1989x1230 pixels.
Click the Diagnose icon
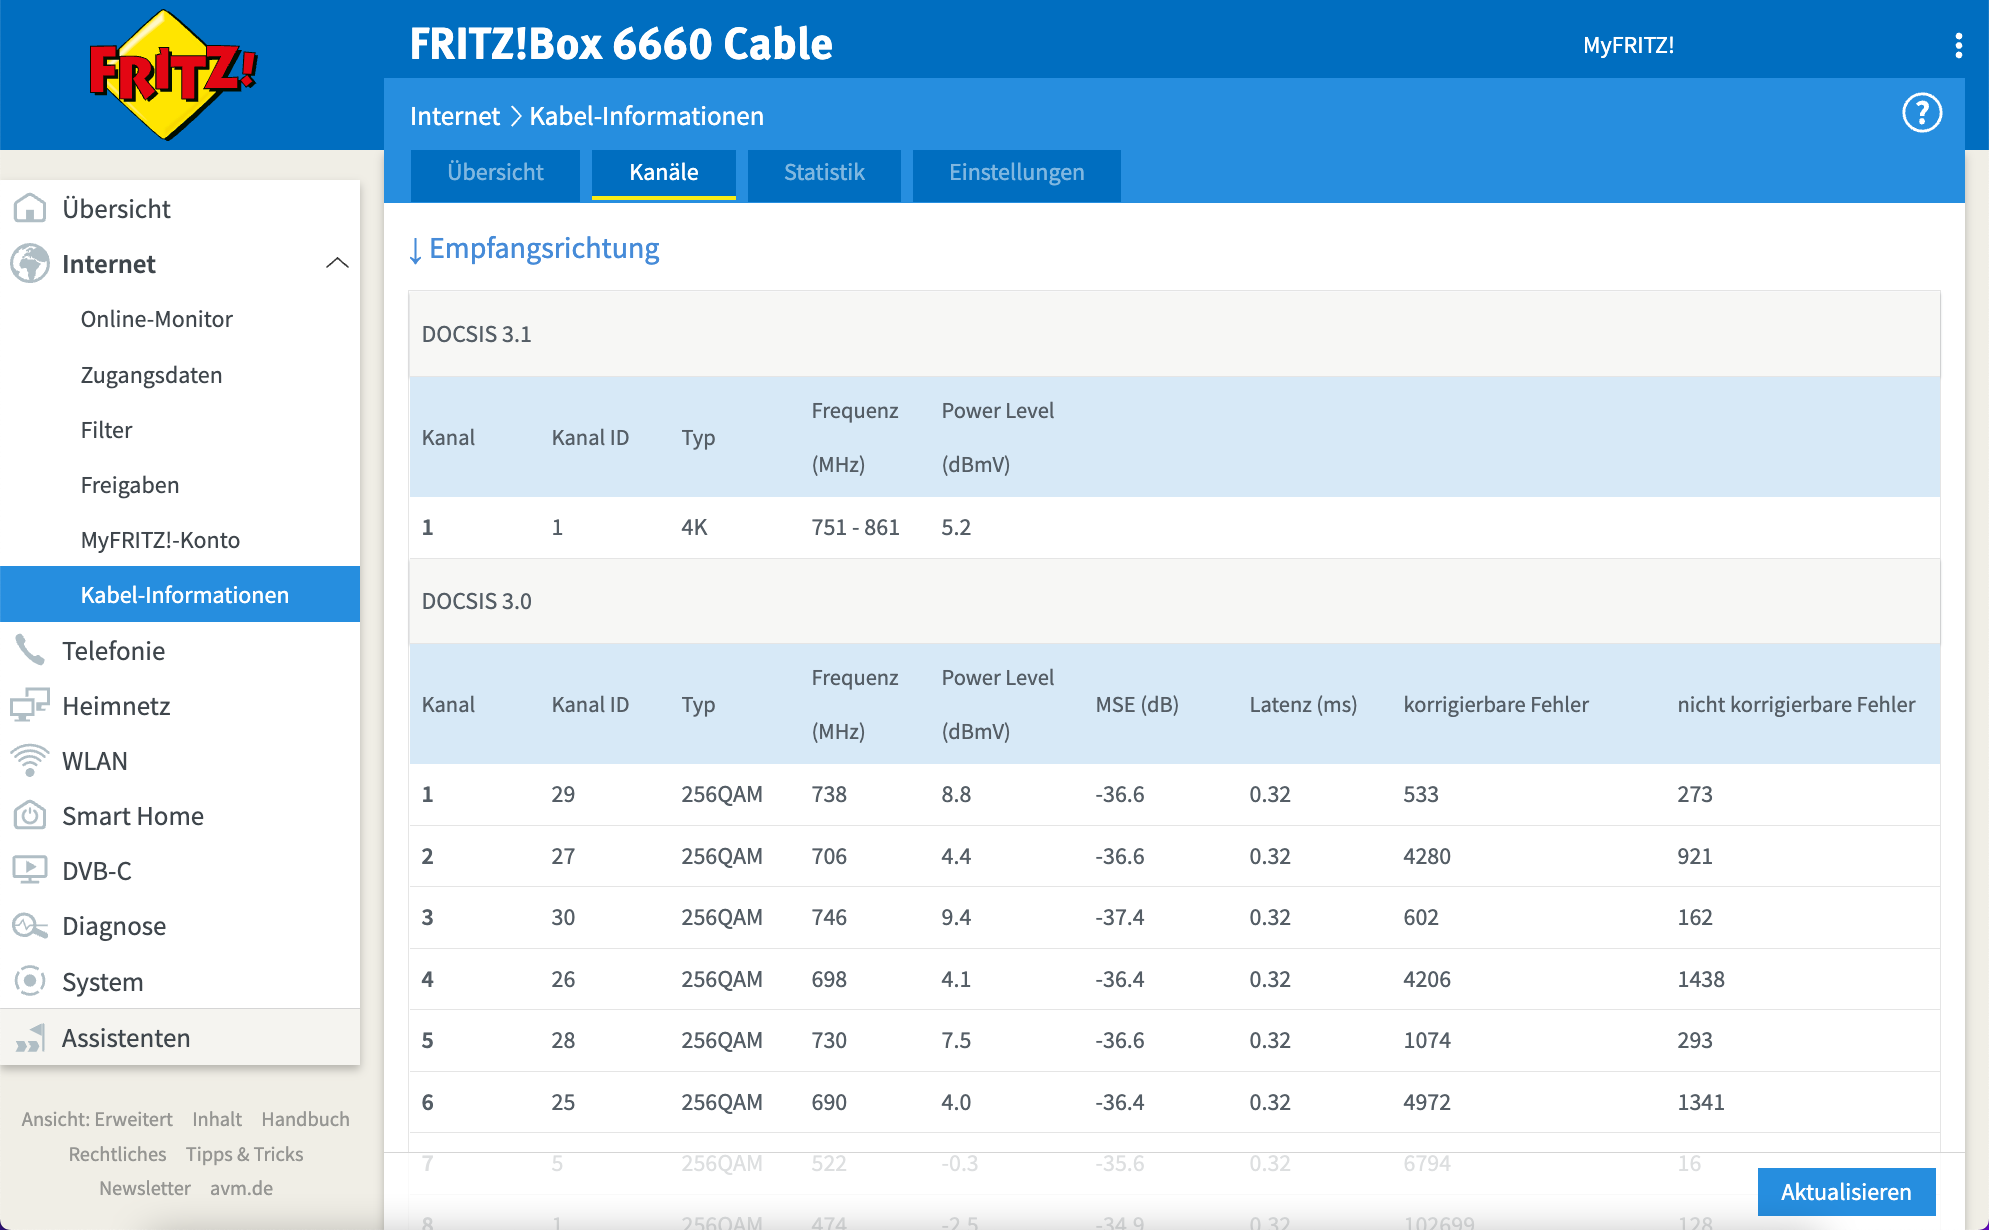click(30, 926)
